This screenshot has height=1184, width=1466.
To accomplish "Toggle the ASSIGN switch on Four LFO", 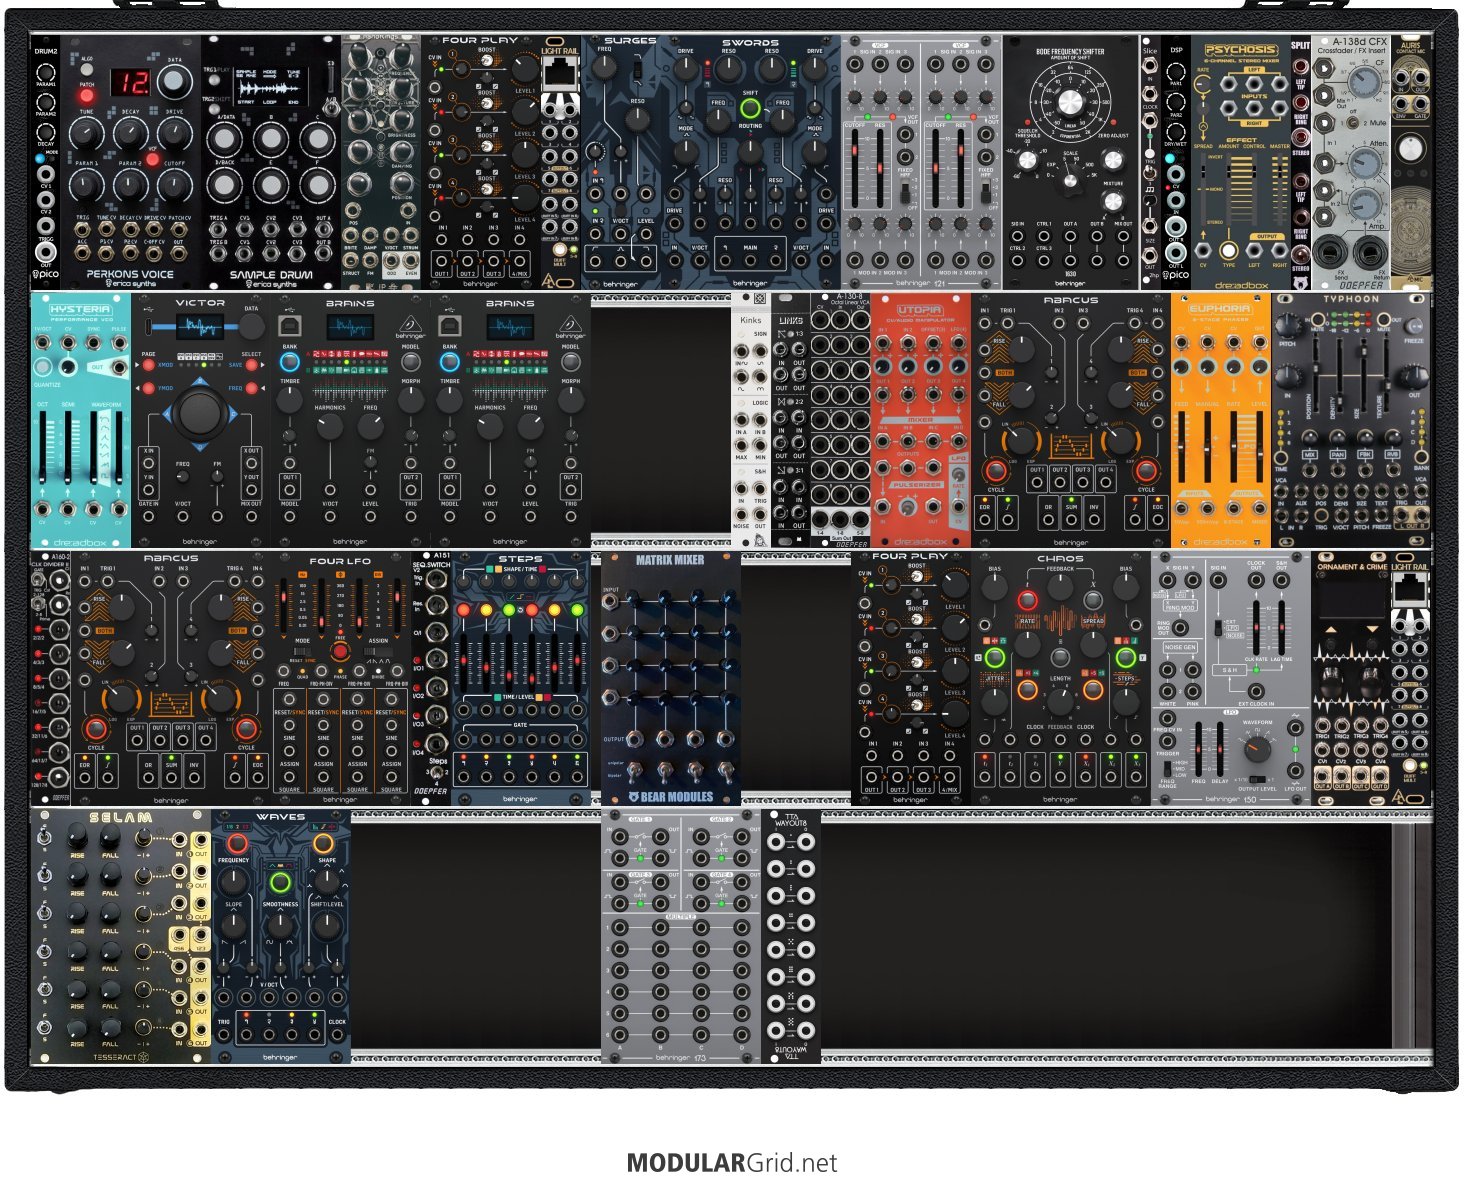I will (377, 652).
